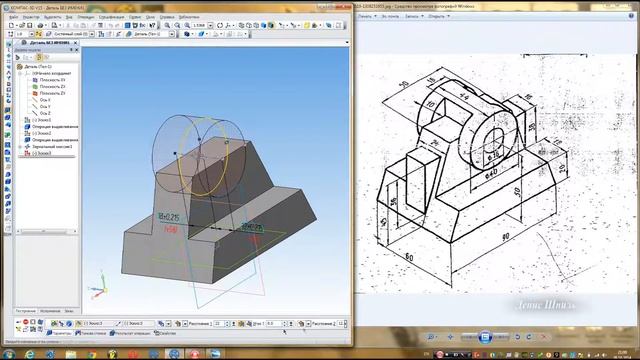Open the Системный слой layer dropdown
The image size is (640, 360).
coord(92,34)
